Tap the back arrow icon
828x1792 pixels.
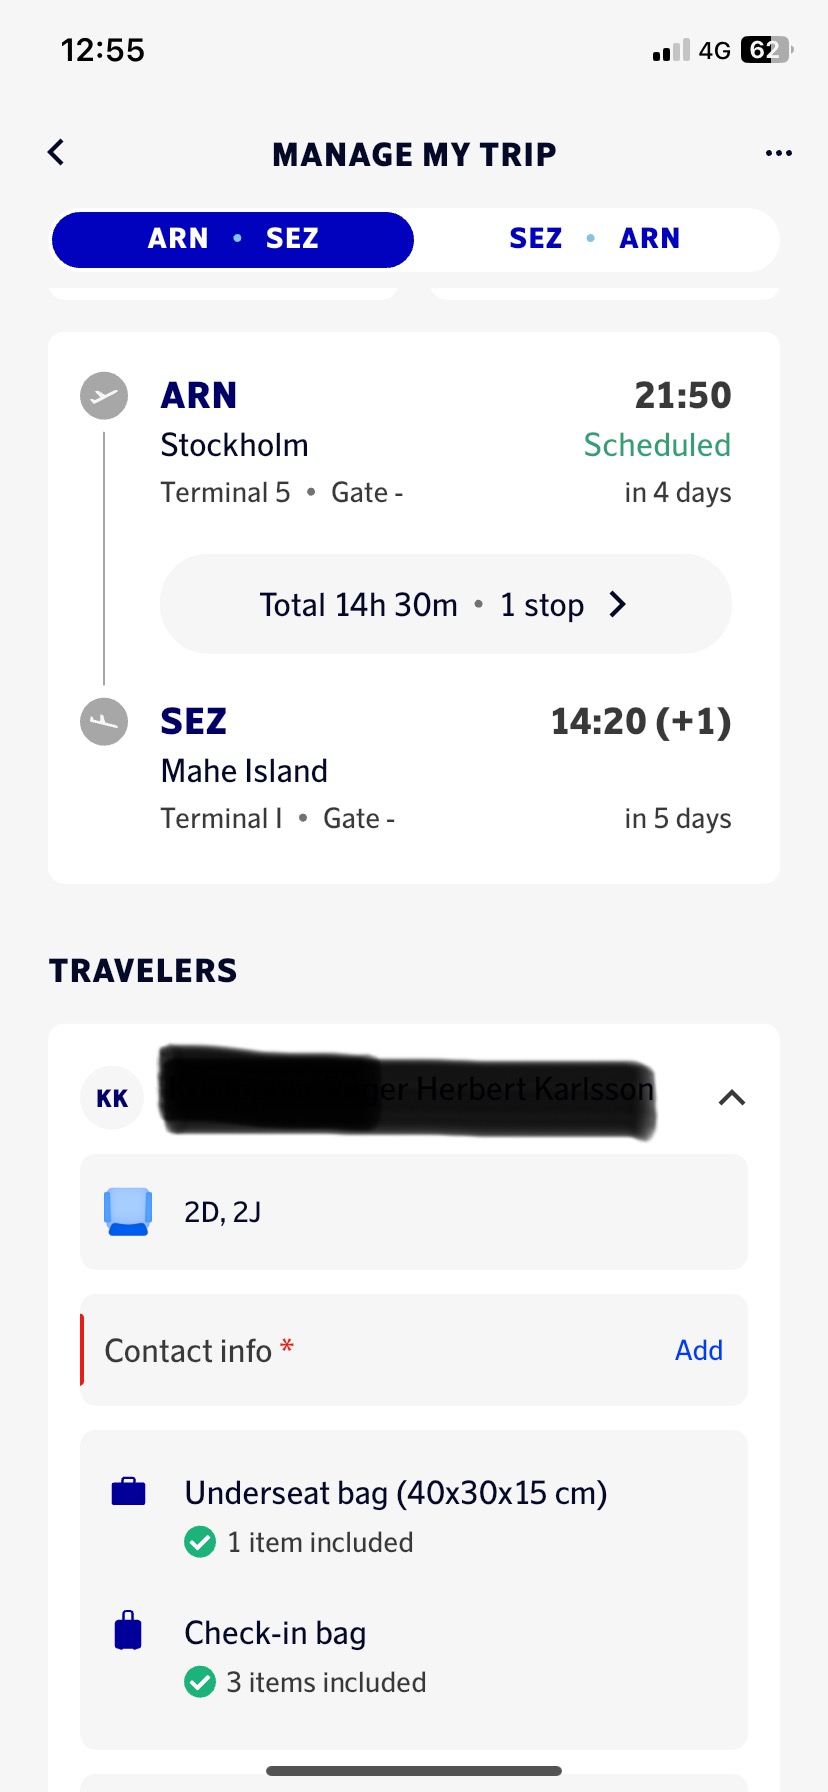56,153
